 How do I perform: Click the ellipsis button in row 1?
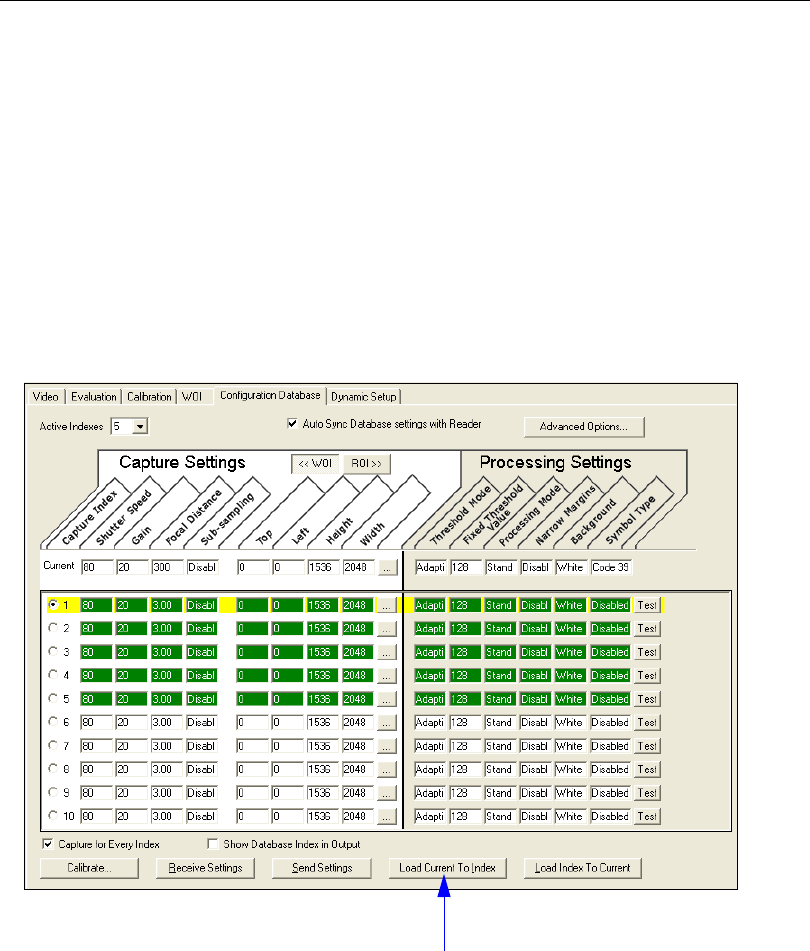coord(386,605)
